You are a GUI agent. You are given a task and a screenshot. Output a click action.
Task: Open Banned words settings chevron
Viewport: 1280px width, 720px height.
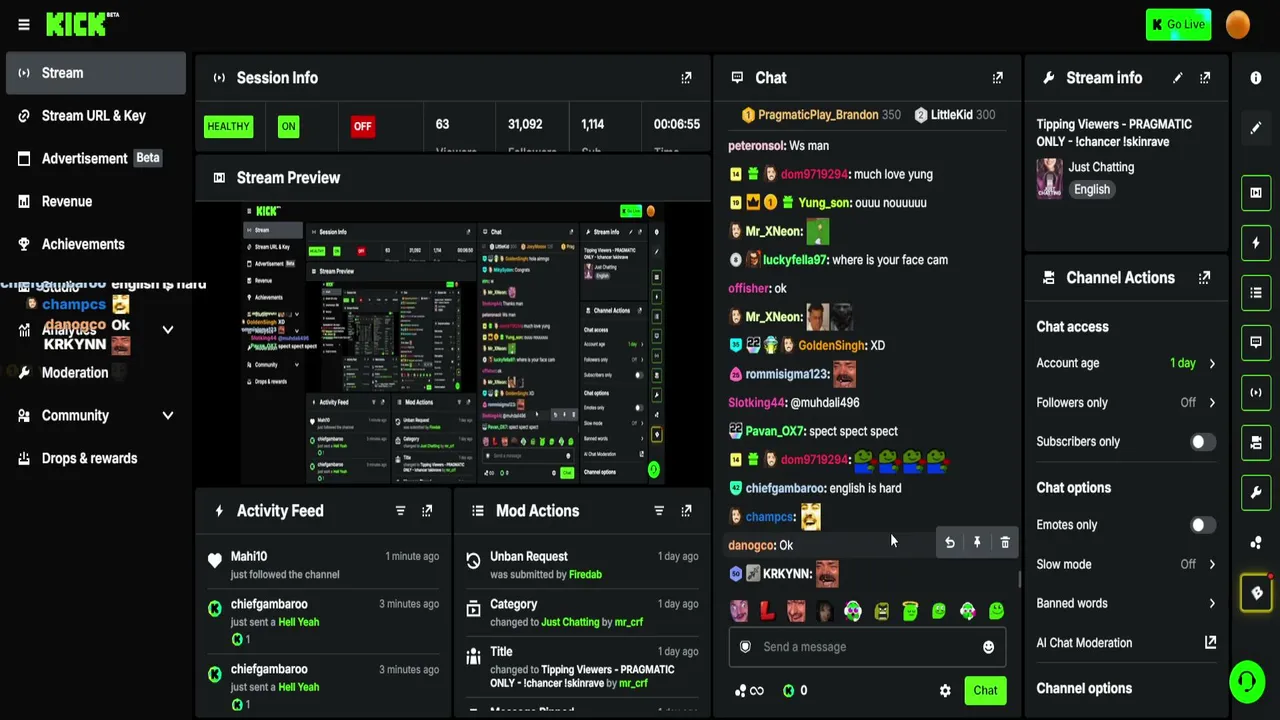(x=1212, y=604)
